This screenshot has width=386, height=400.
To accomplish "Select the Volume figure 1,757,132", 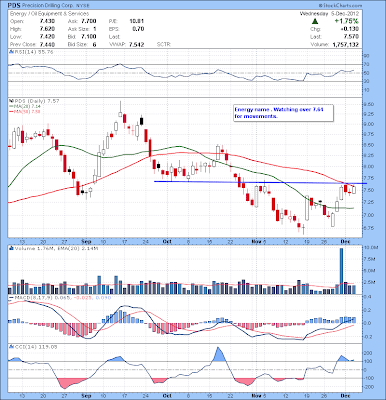I will click(345, 44).
